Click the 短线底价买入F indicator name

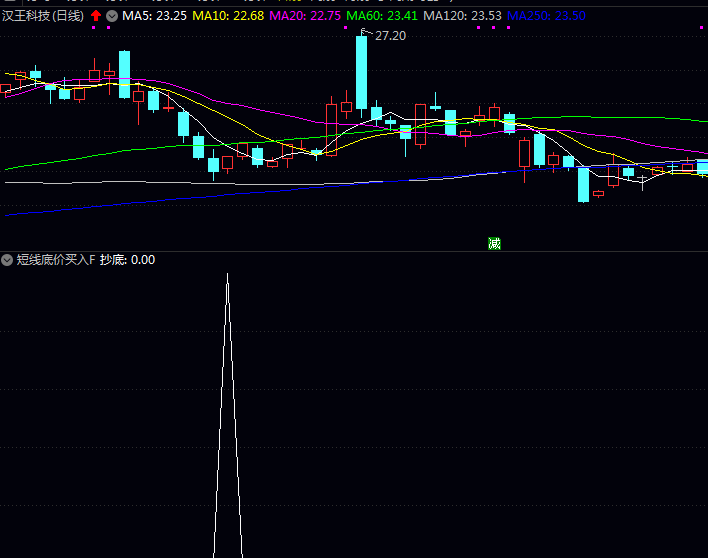click(x=55, y=260)
